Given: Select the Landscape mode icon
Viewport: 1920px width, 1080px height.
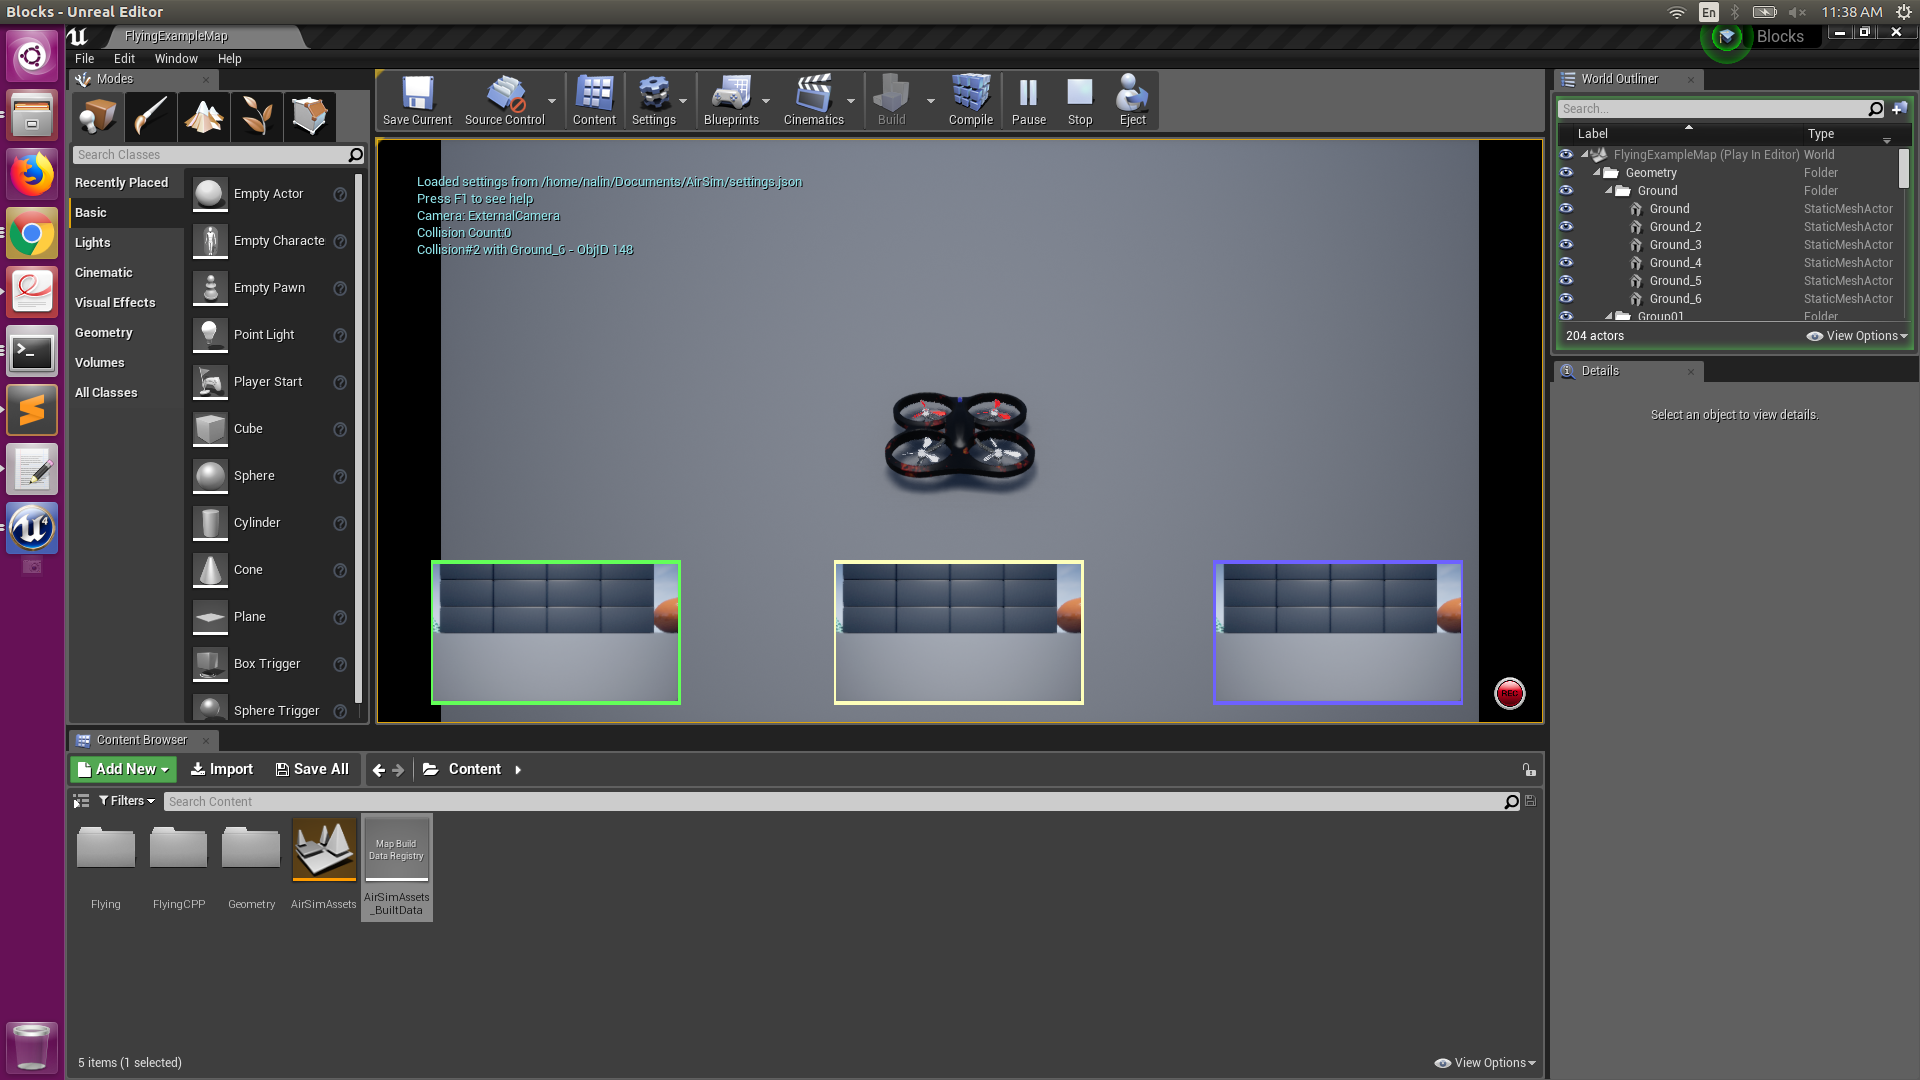Looking at the screenshot, I should [204, 117].
